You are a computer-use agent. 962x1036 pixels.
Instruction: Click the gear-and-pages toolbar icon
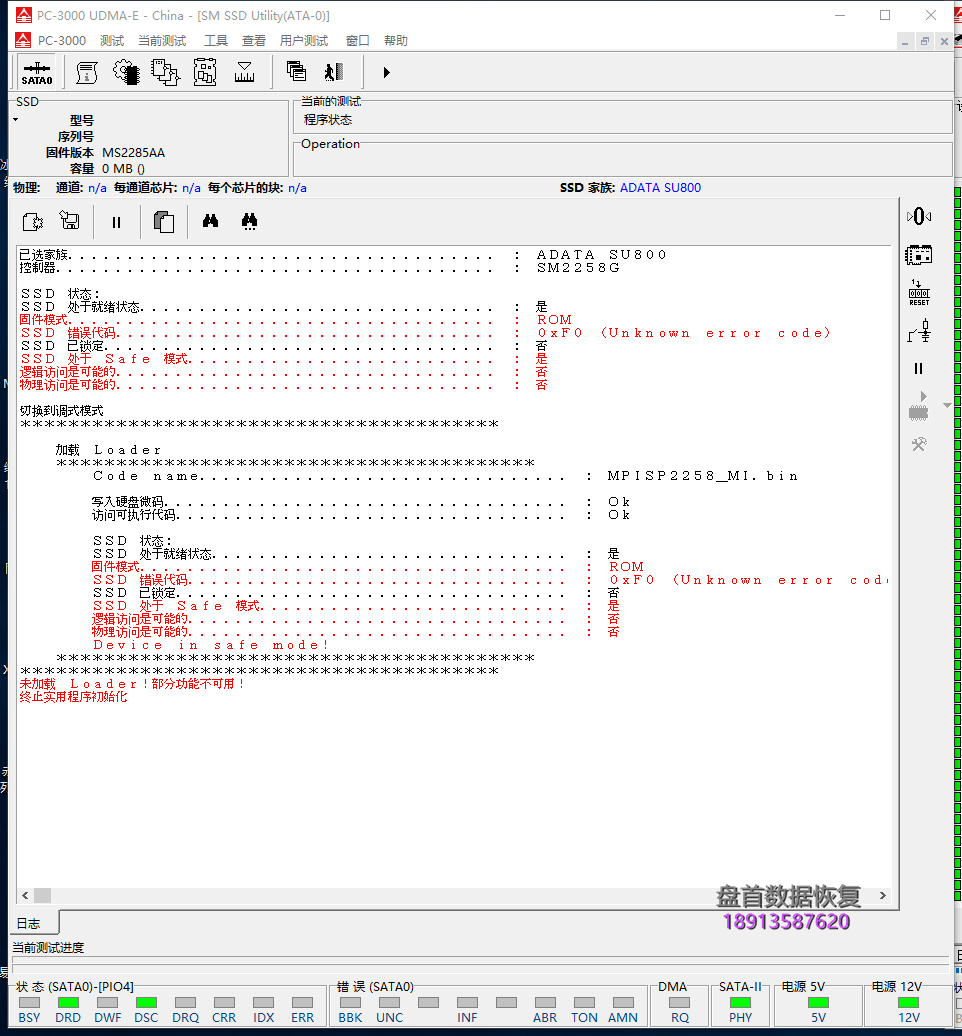[x=165, y=73]
